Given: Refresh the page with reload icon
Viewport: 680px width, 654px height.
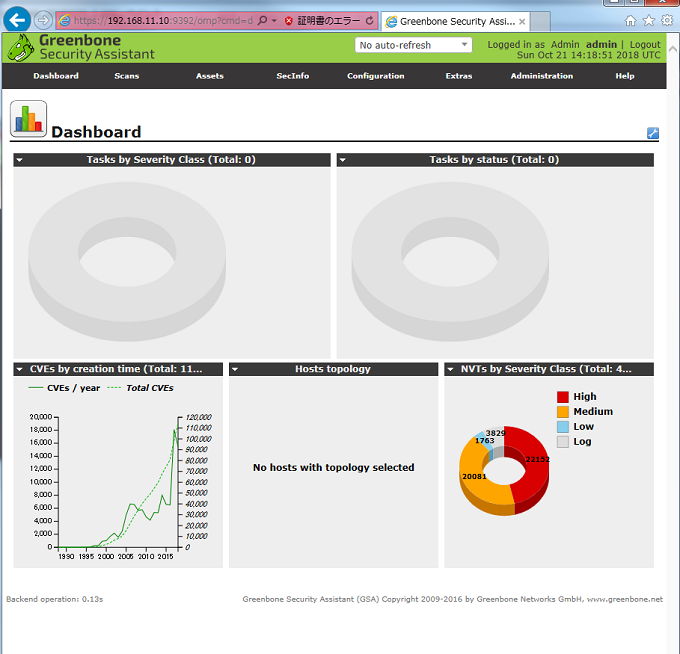Looking at the screenshot, I should pos(369,21).
